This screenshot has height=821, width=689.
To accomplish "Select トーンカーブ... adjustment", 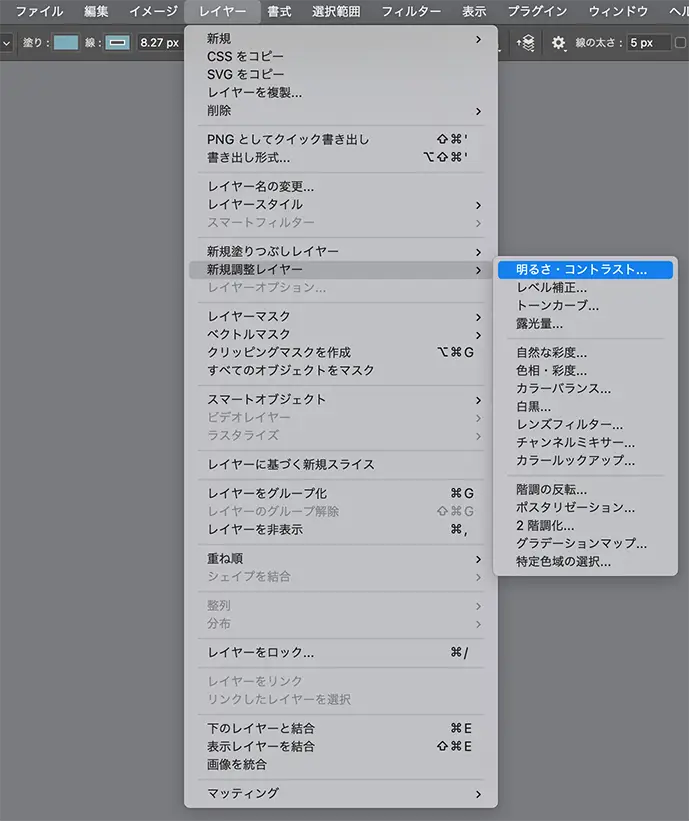I will tap(585, 305).
